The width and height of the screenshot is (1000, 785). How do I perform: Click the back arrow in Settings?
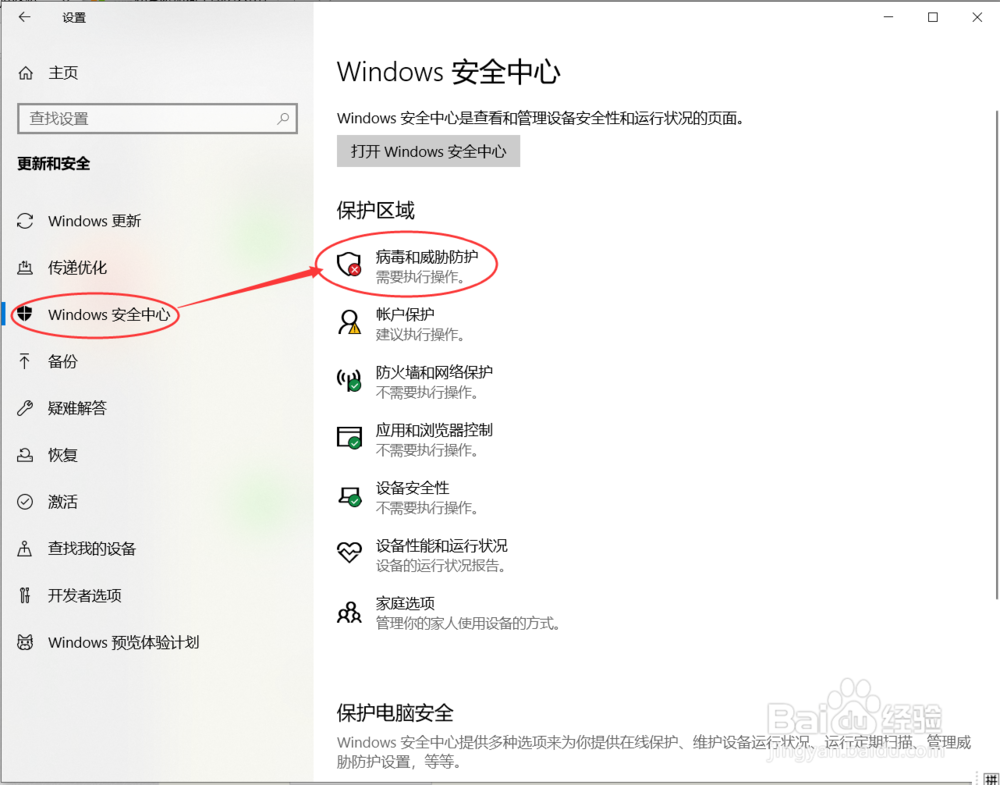(x=24, y=17)
